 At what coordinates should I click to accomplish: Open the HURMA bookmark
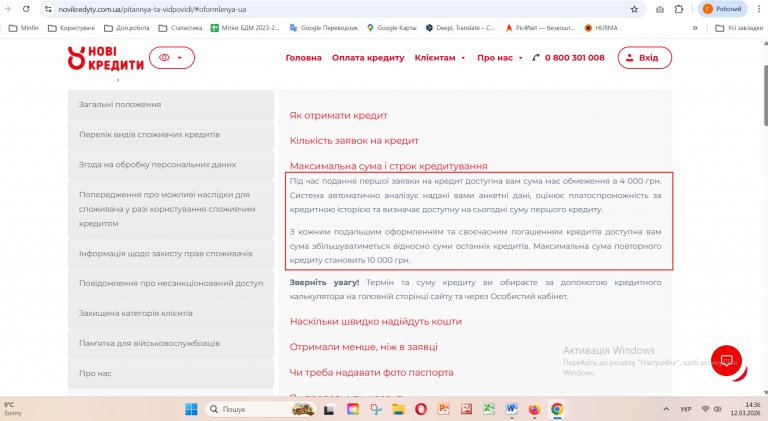(601, 28)
